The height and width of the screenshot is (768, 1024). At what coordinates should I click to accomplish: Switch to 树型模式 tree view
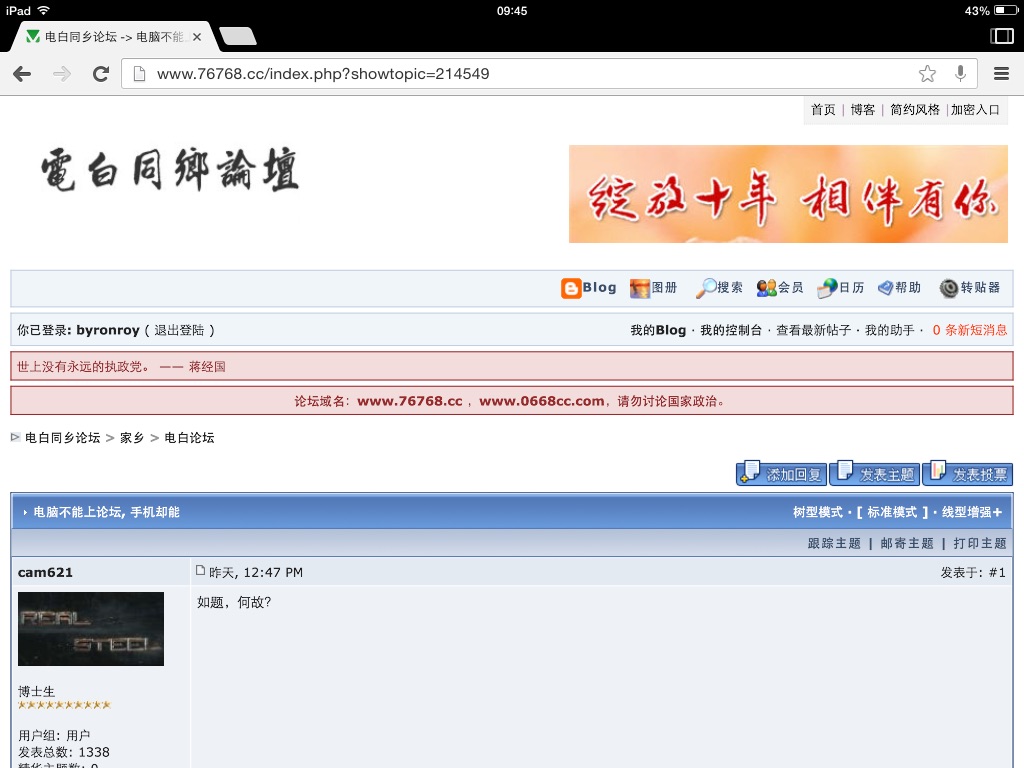click(x=817, y=512)
